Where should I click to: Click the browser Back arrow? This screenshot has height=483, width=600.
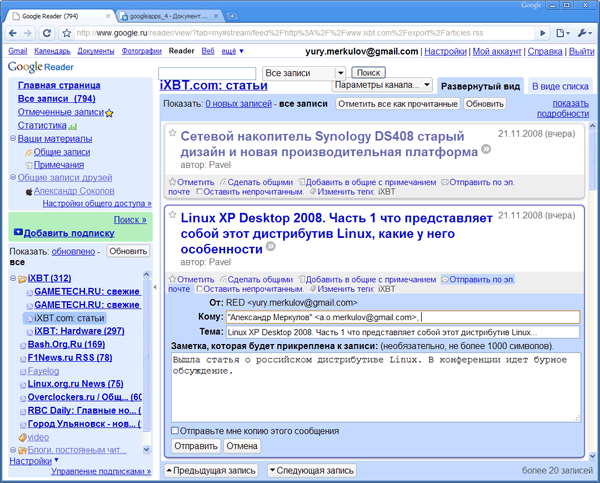[13, 33]
